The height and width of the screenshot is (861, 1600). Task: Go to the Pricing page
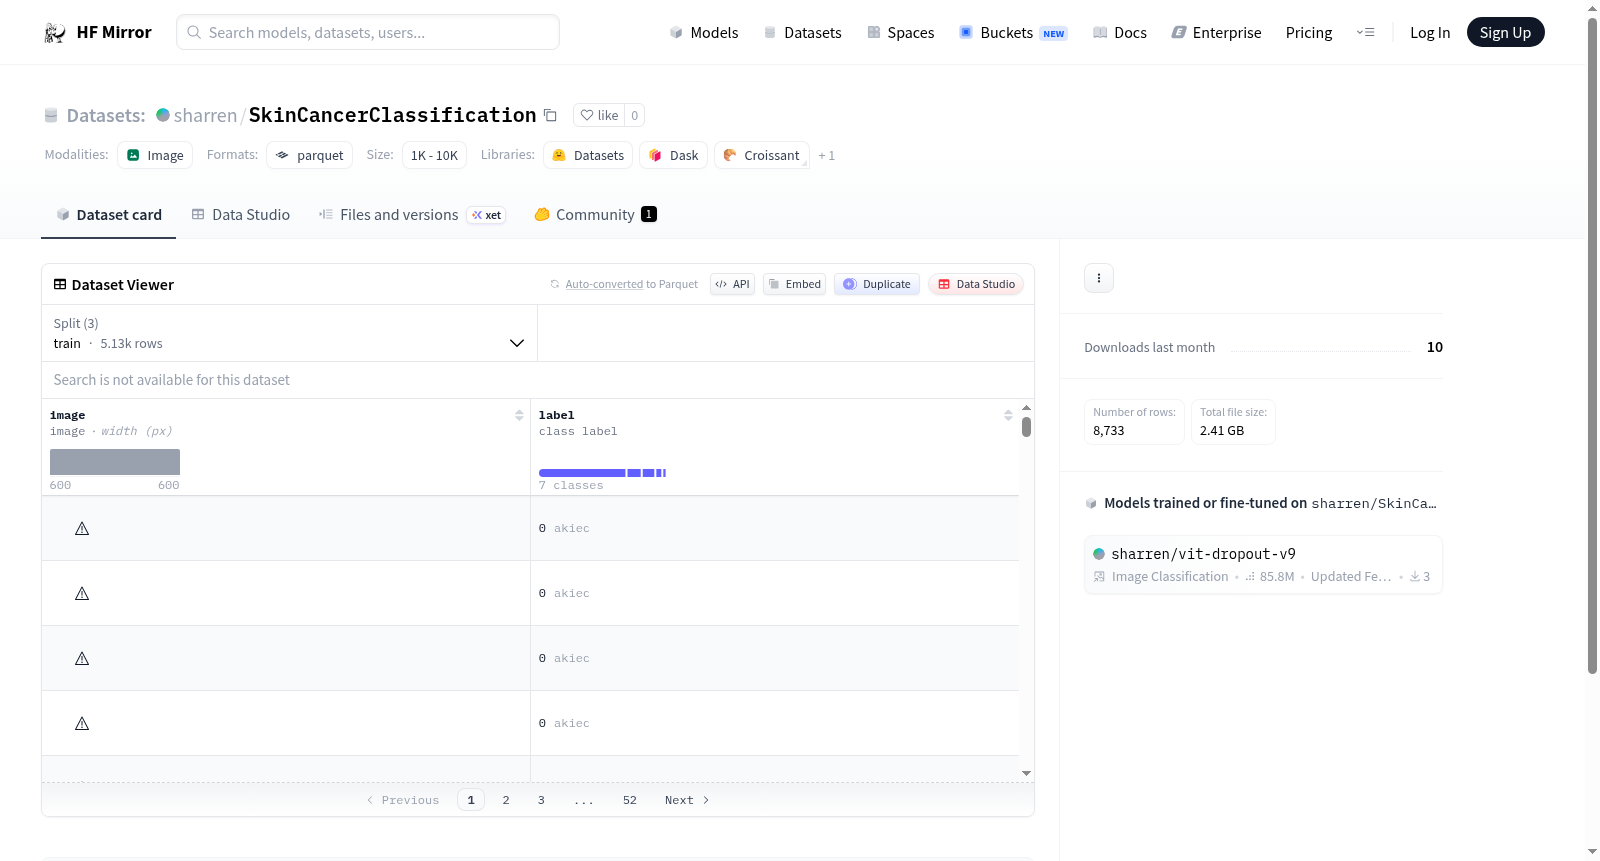(x=1309, y=33)
